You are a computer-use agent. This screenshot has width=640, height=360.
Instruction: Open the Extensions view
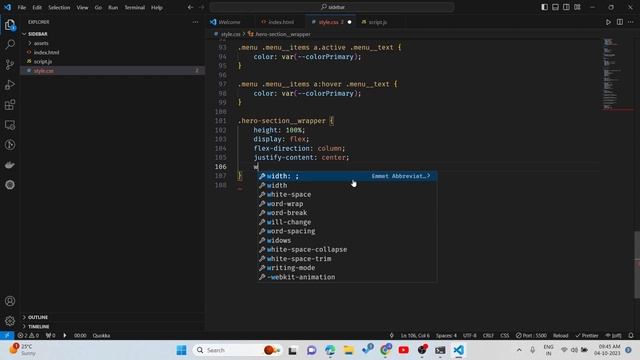point(10,105)
